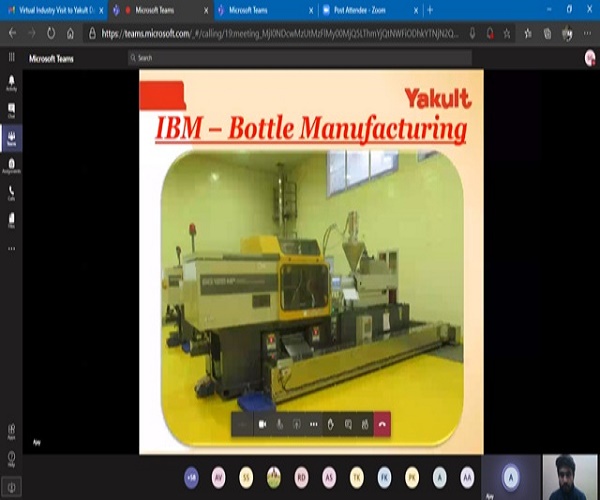Toggle the microphone in meeting controls

280,424
